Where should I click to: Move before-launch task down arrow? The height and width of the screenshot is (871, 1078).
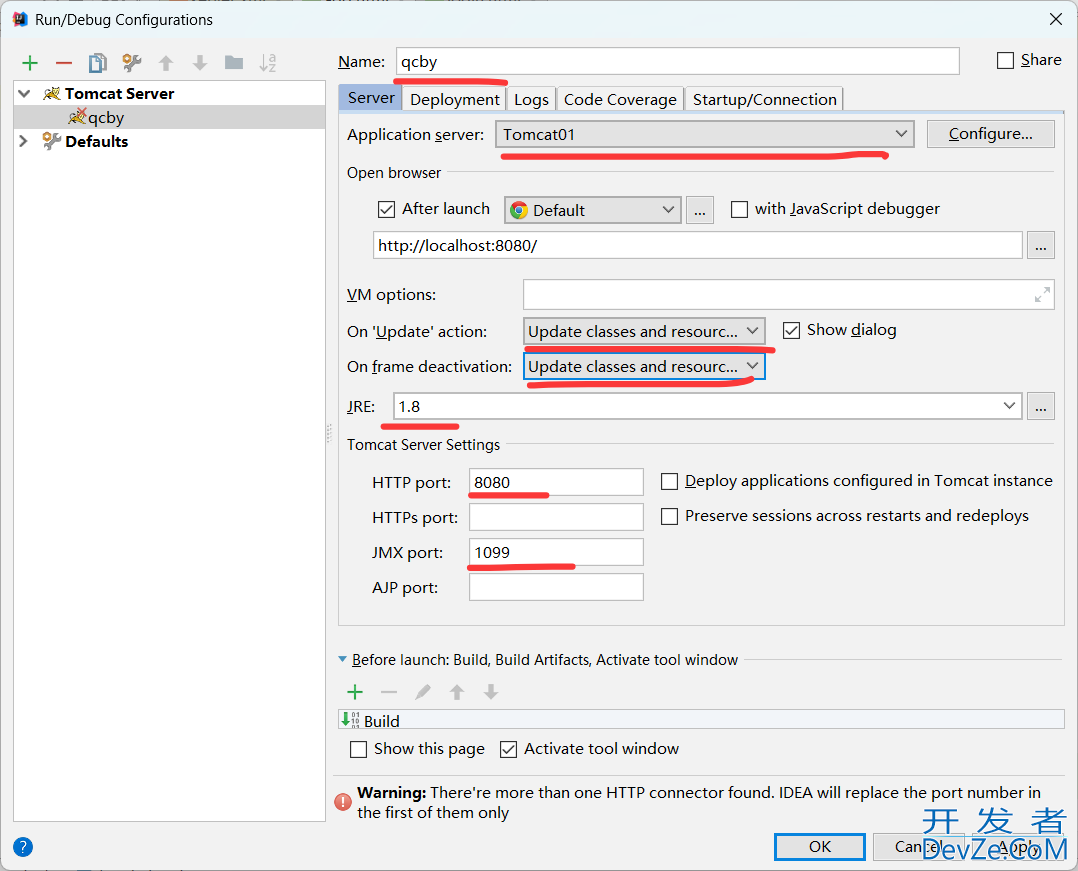click(x=490, y=692)
